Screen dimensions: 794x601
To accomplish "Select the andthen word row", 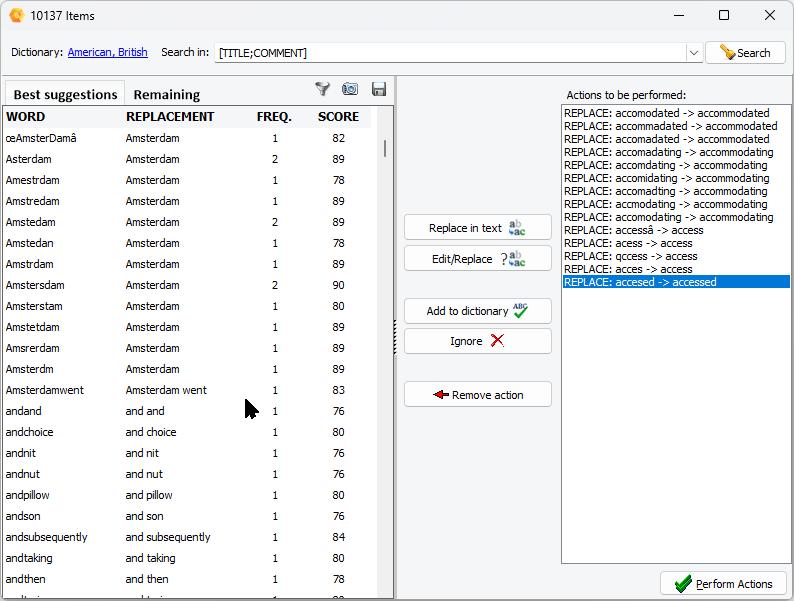I will pyautogui.click(x=187, y=579).
